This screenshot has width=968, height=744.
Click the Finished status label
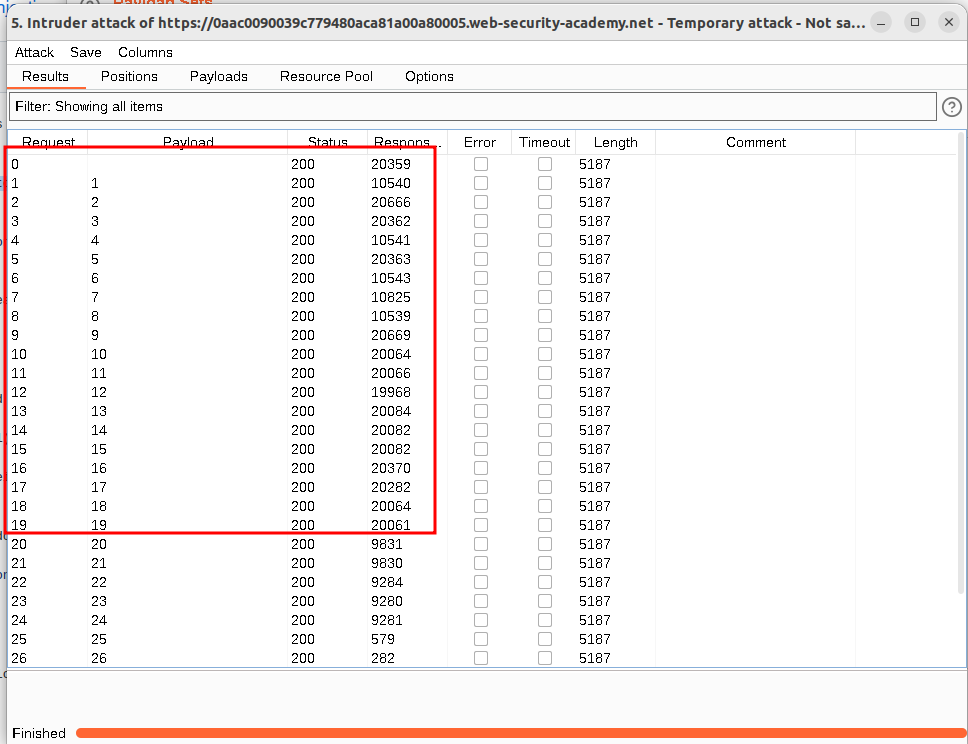[39, 733]
